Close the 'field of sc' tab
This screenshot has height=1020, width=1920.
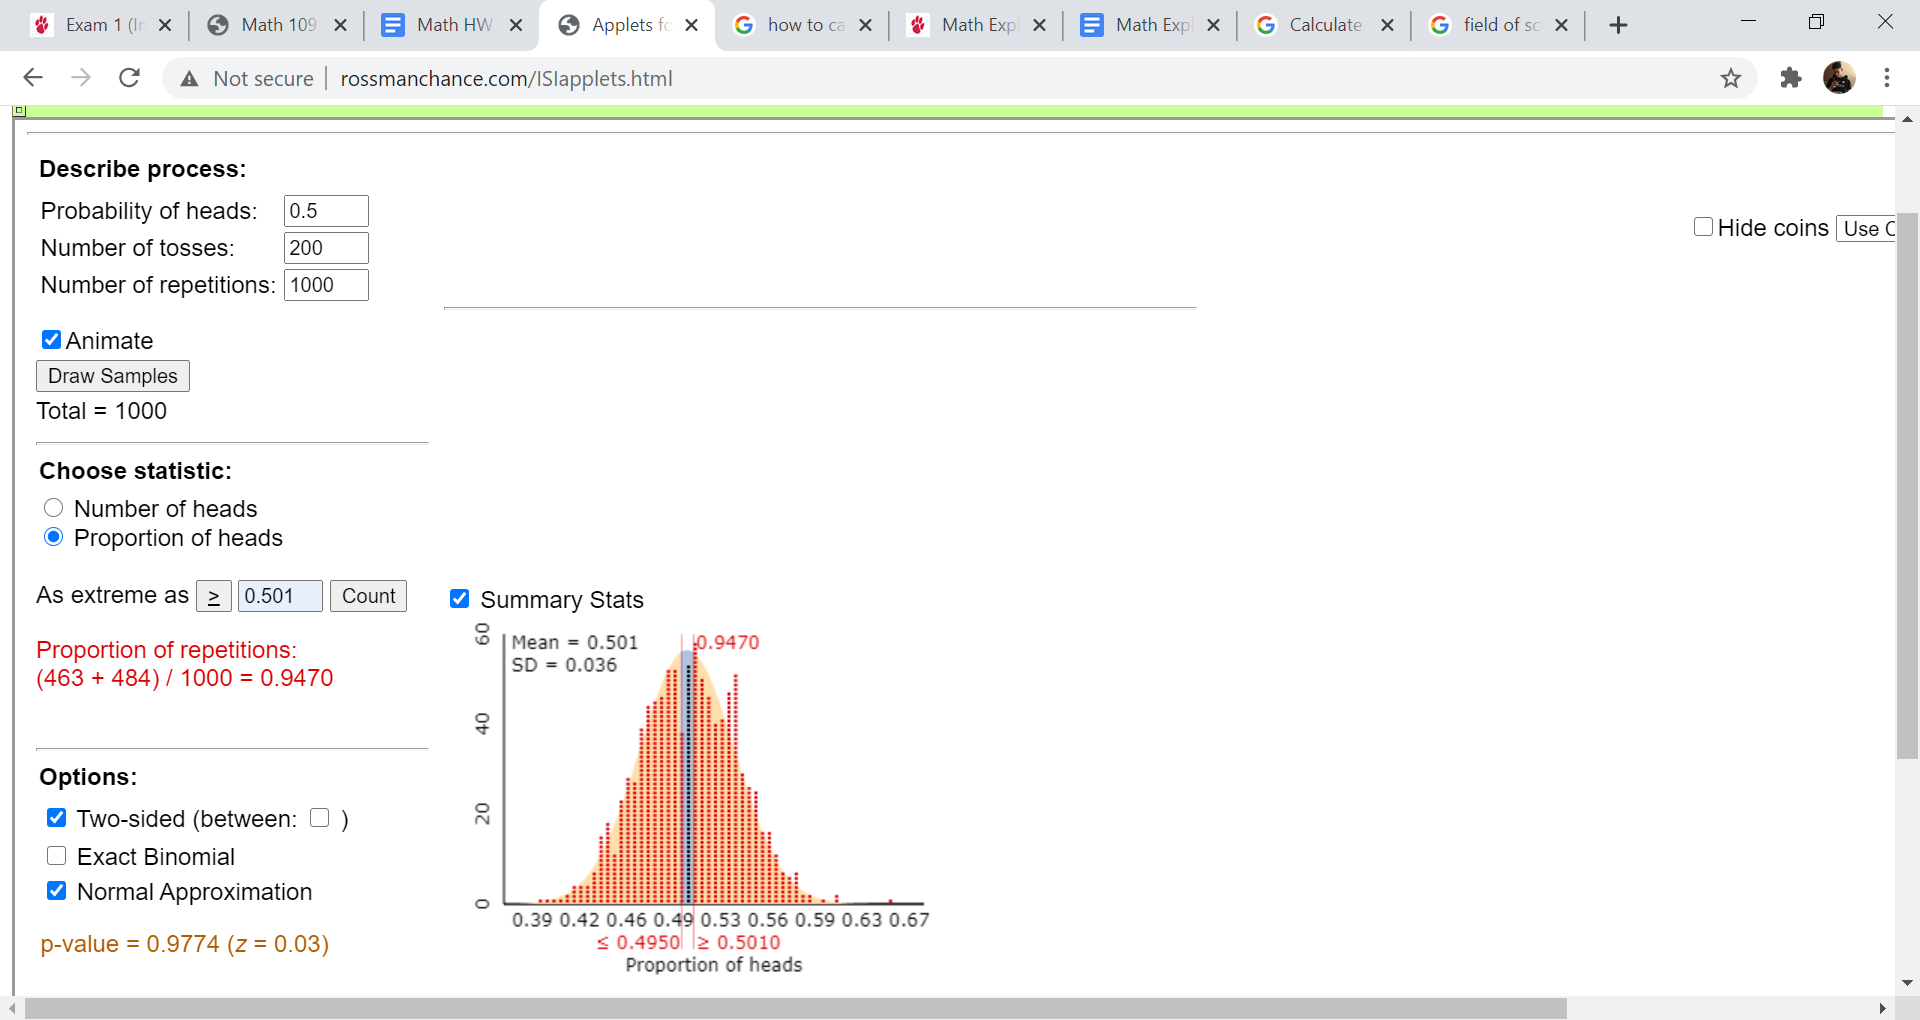click(1562, 25)
